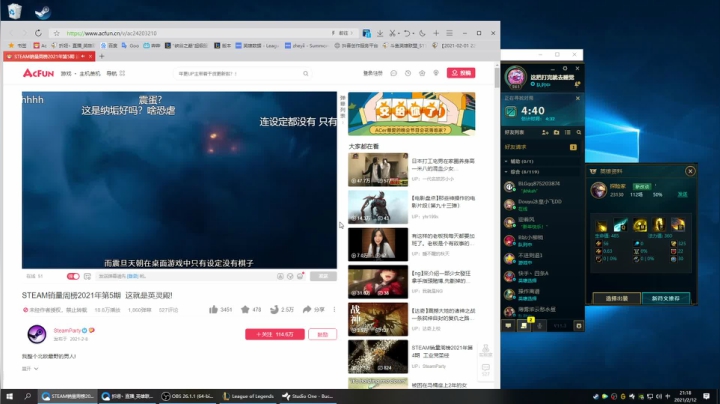Switch to Studio One in the taskbar
The height and width of the screenshot is (404, 720).
pos(308,396)
